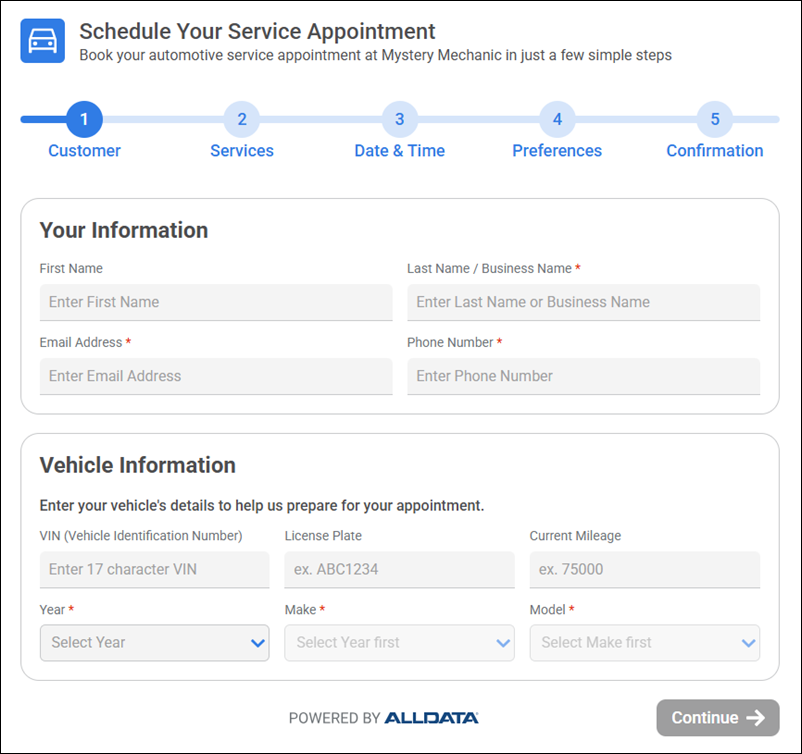Focus the Enter Email Address field

(216, 376)
